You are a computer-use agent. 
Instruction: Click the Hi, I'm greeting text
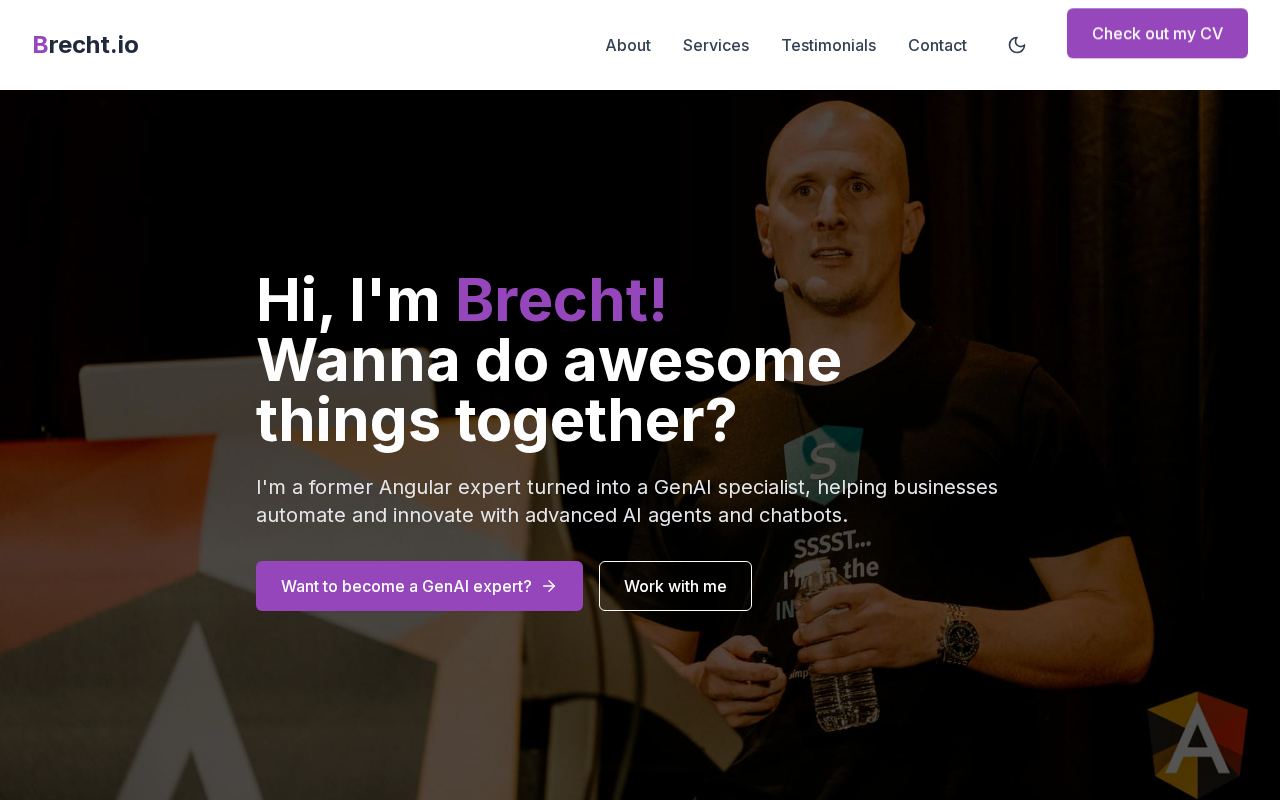click(x=348, y=299)
